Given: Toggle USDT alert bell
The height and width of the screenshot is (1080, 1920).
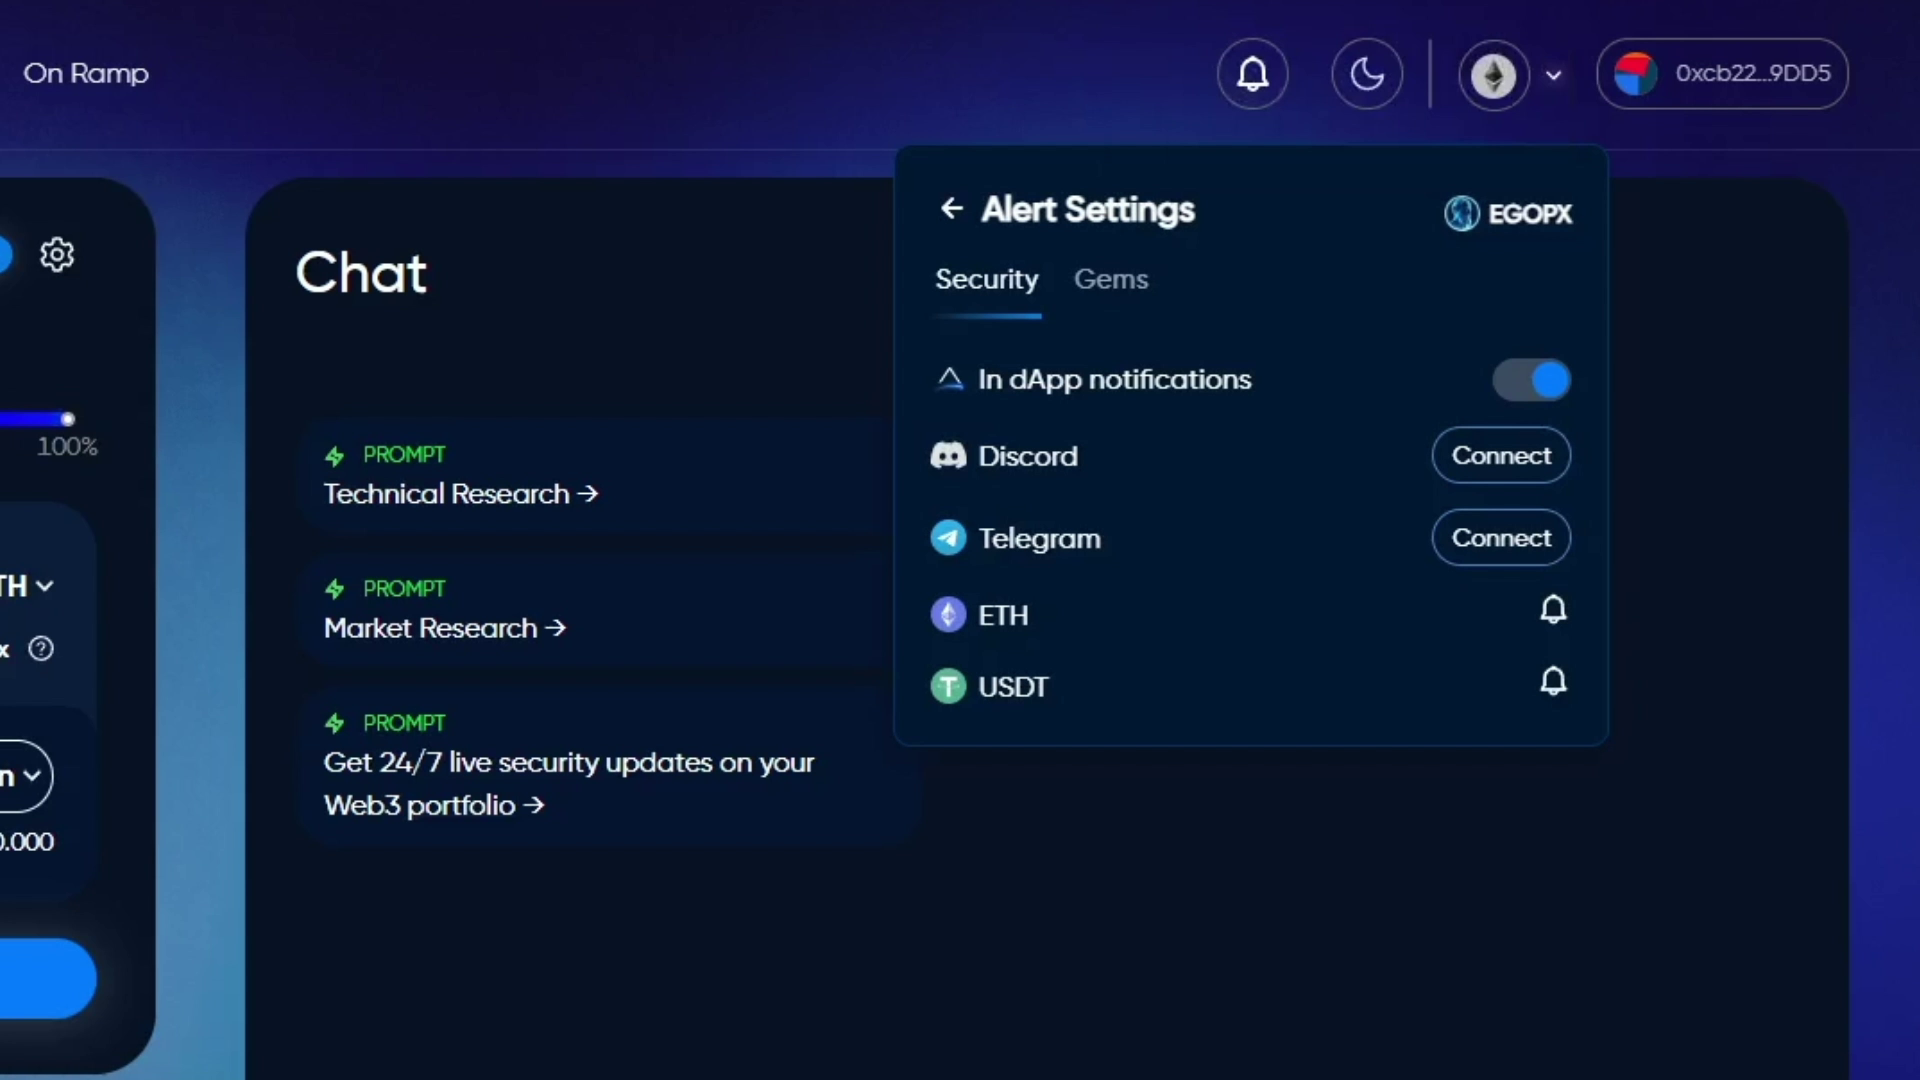Looking at the screenshot, I should click(x=1552, y=682).
